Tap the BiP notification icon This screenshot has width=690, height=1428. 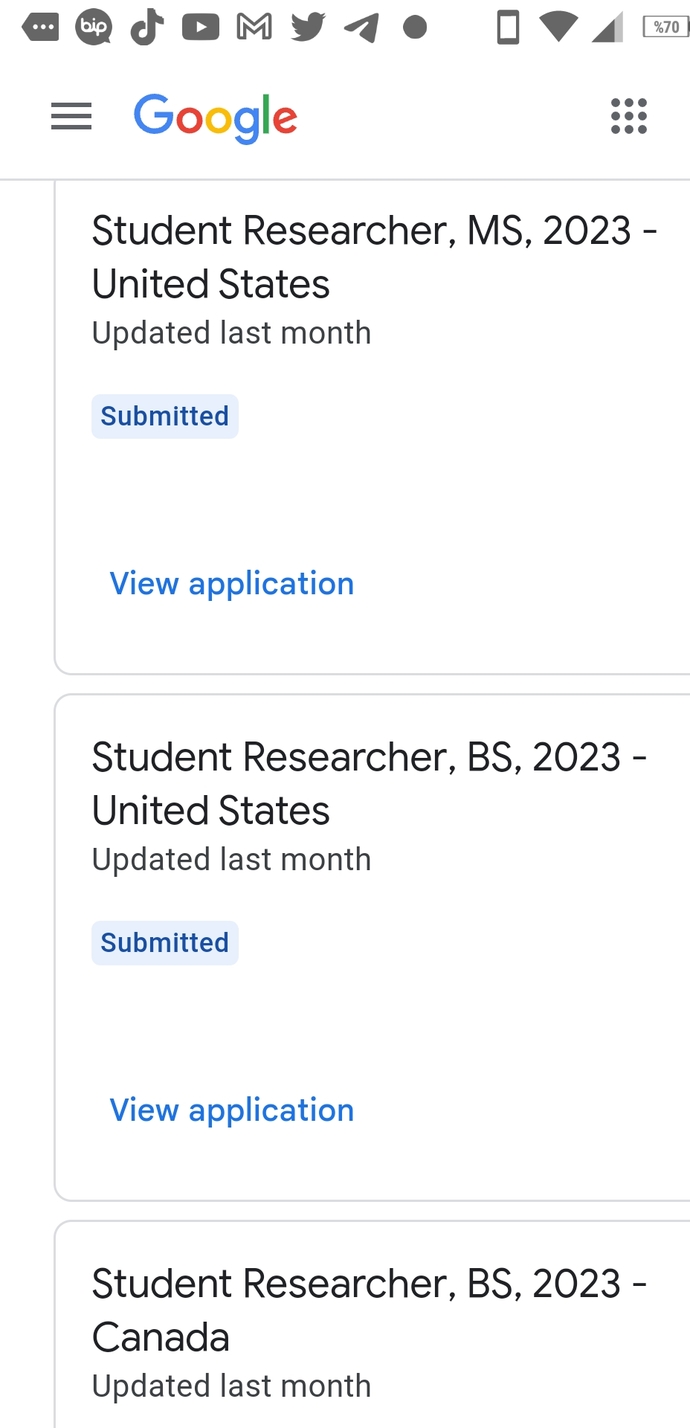(x=94, y=27)
